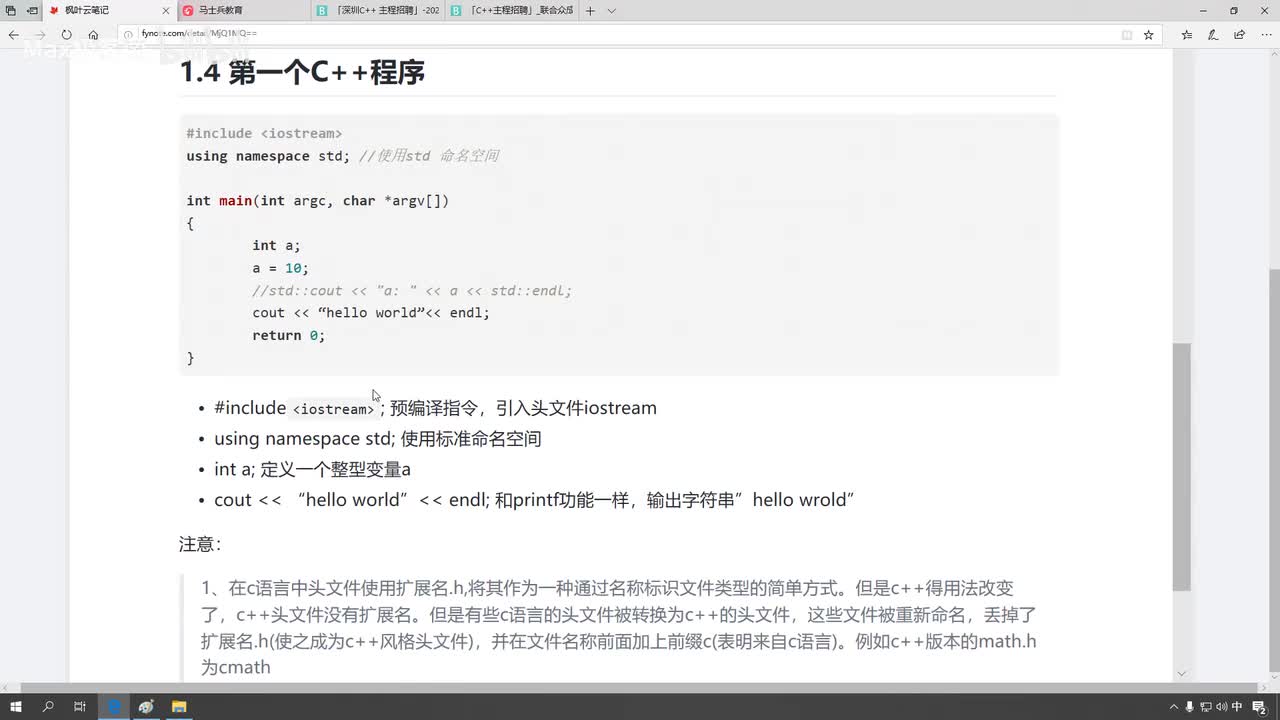Expand the tab preview chevron
The image size is (1280, 720).
click(612, 10)
